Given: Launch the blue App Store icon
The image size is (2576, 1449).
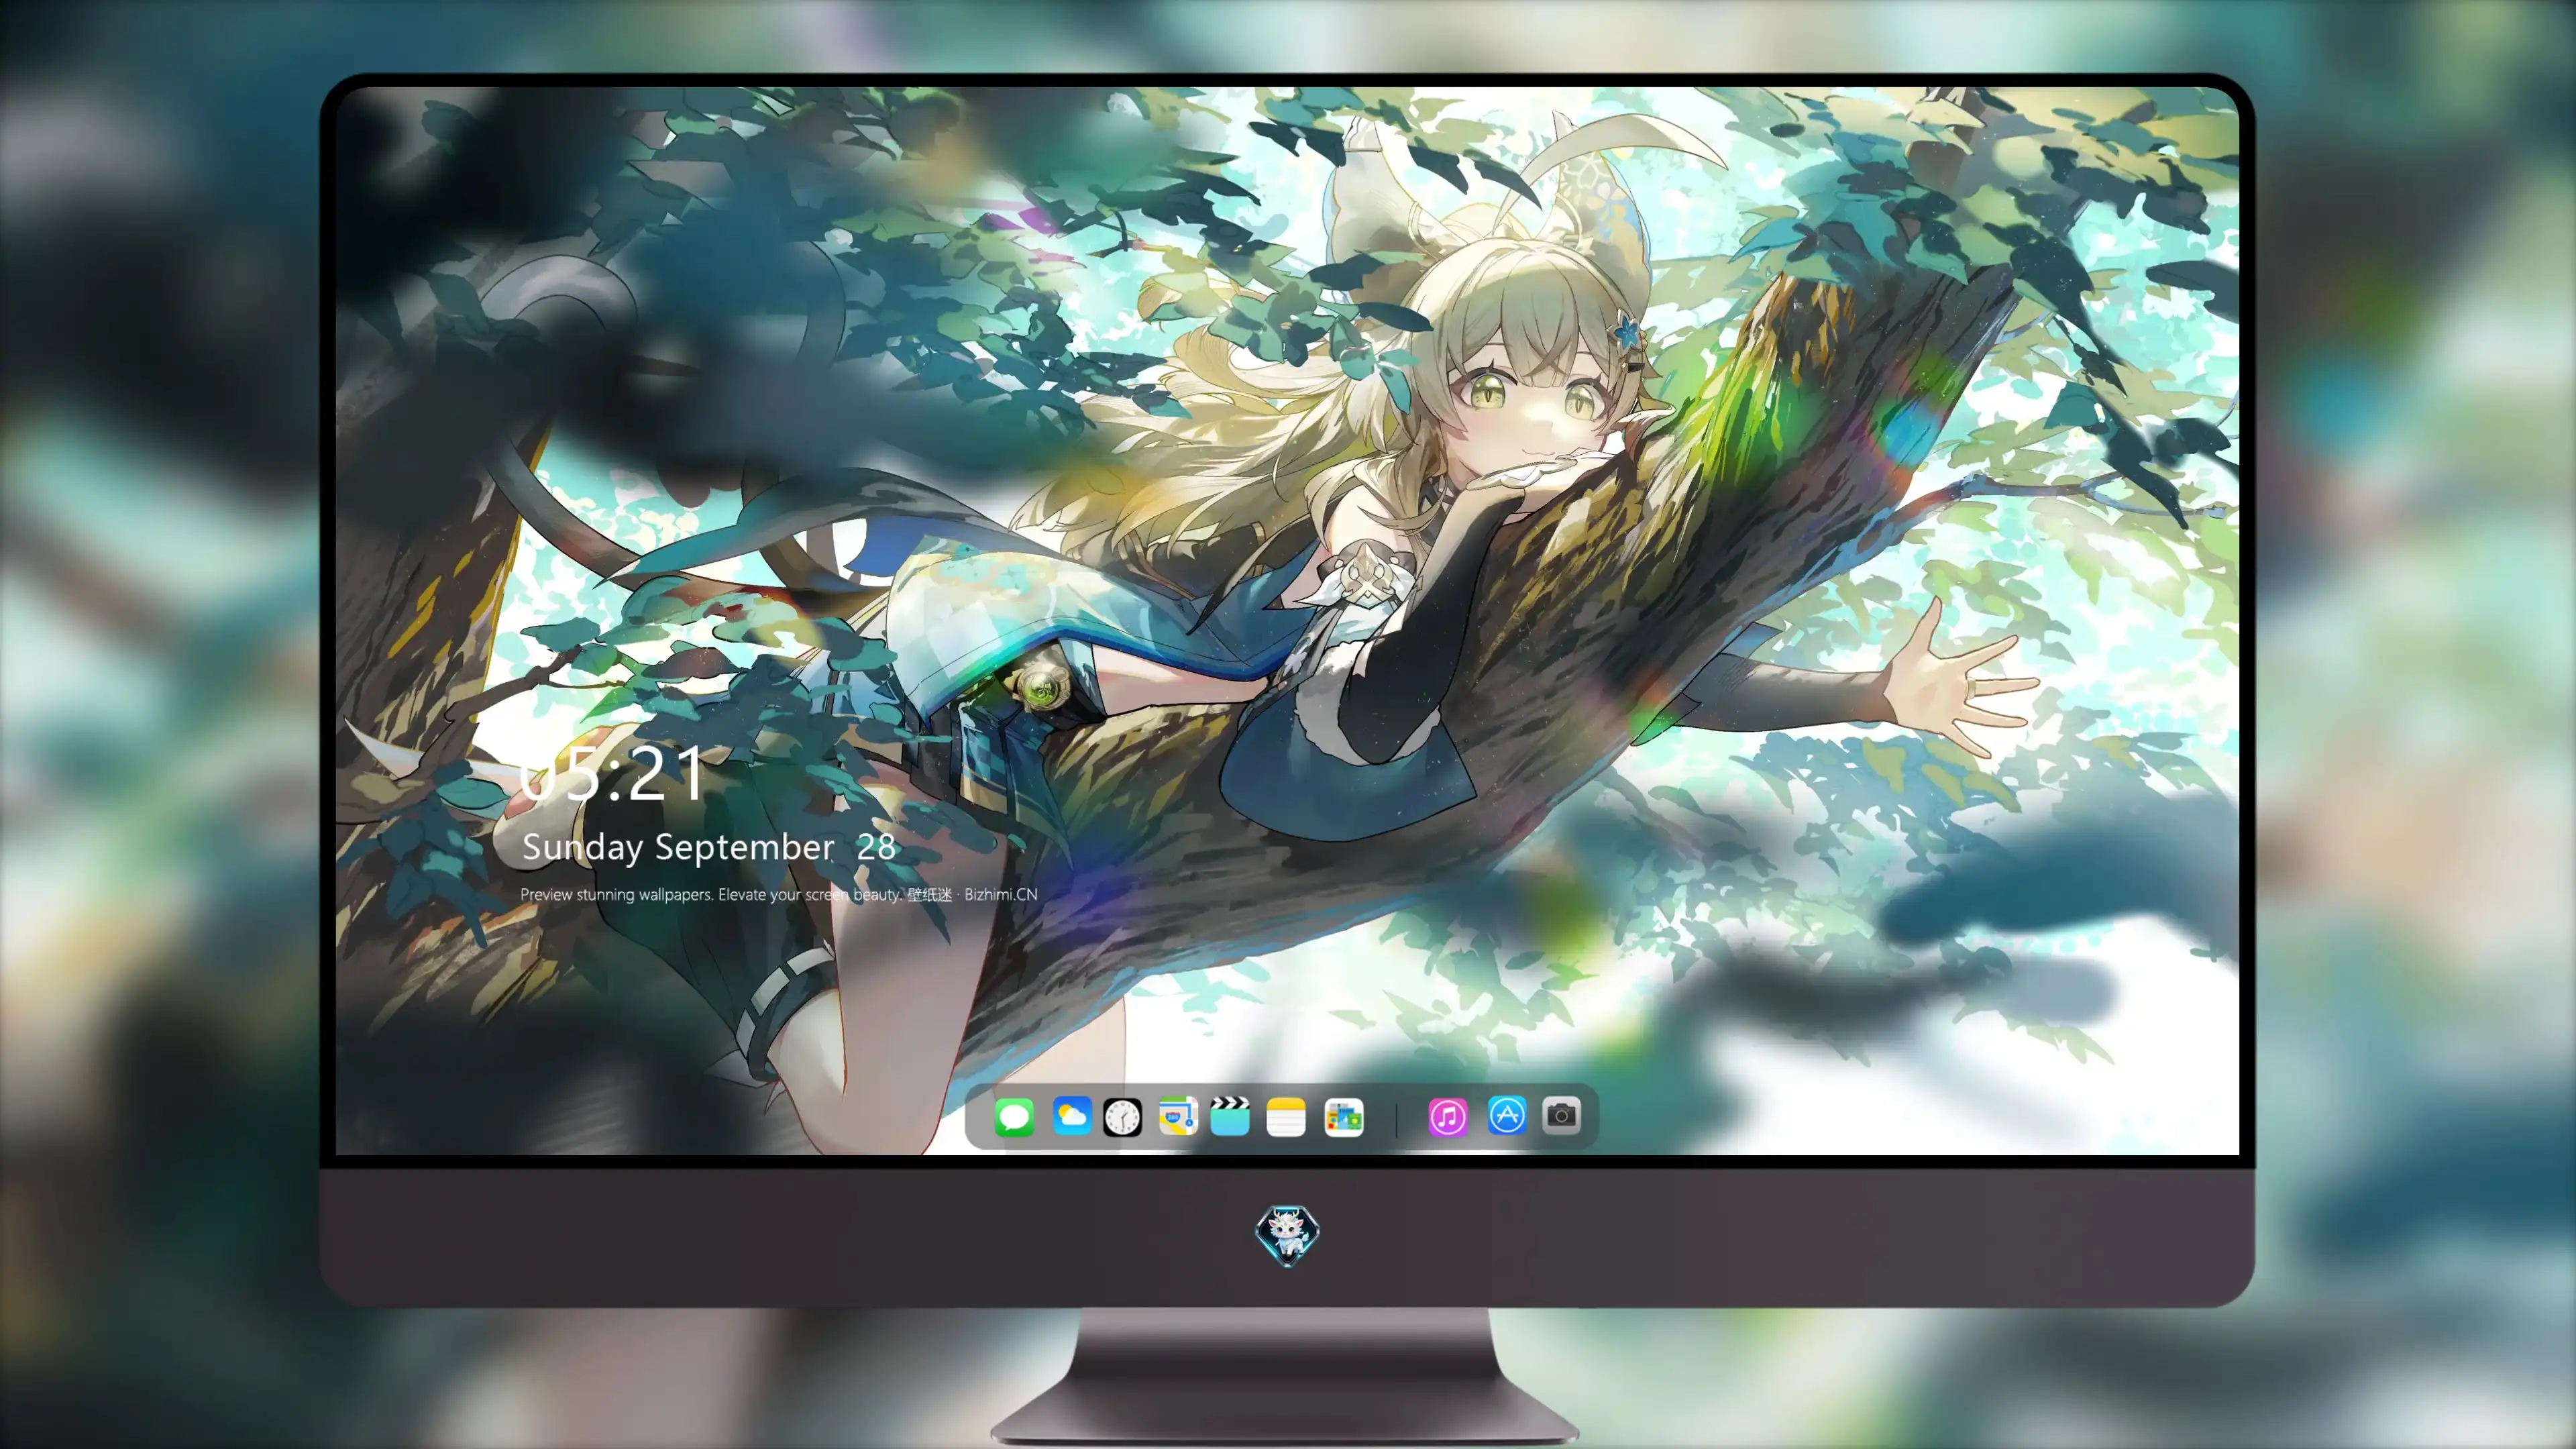Looking at the screenshot, I should point(1507,1115).
